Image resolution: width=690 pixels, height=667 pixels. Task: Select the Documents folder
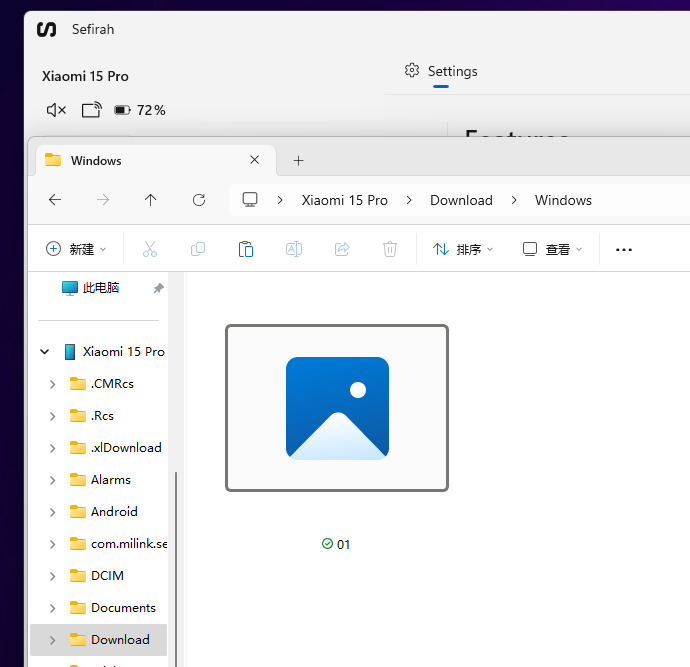113,608
